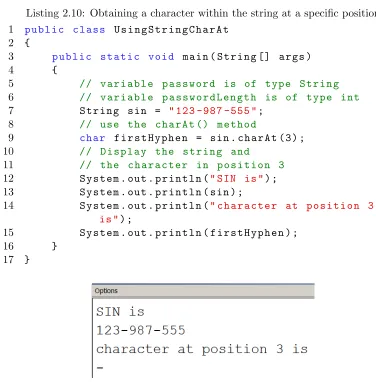The image size is (376, 382).
Task: Click the comment "Display the string and"
Action: click(x=165, y=151)
